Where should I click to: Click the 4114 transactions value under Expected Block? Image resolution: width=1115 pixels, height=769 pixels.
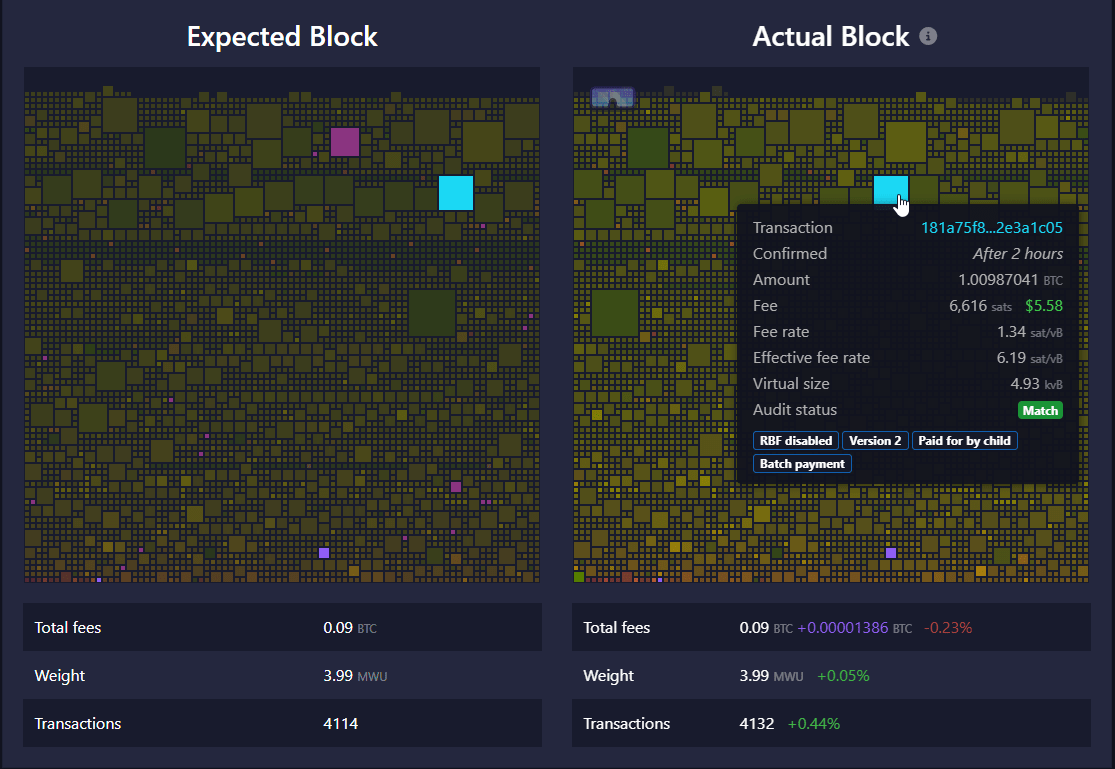click(x=341, y=724)
